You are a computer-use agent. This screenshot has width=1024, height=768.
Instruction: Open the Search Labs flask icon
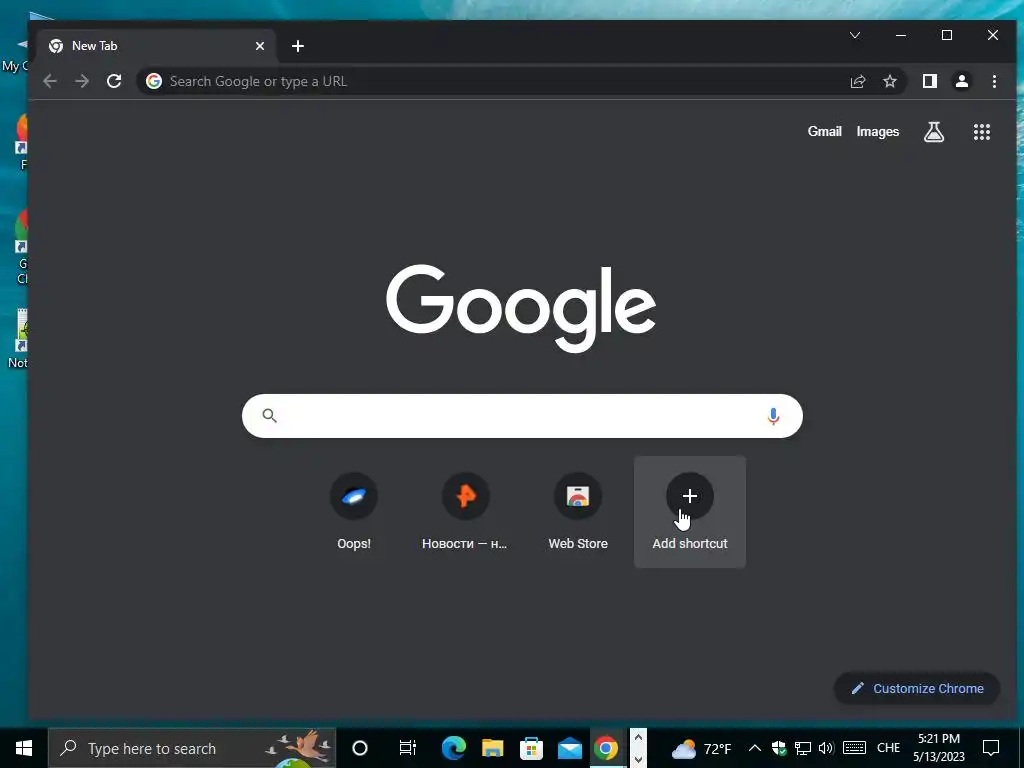click(934, 132)
